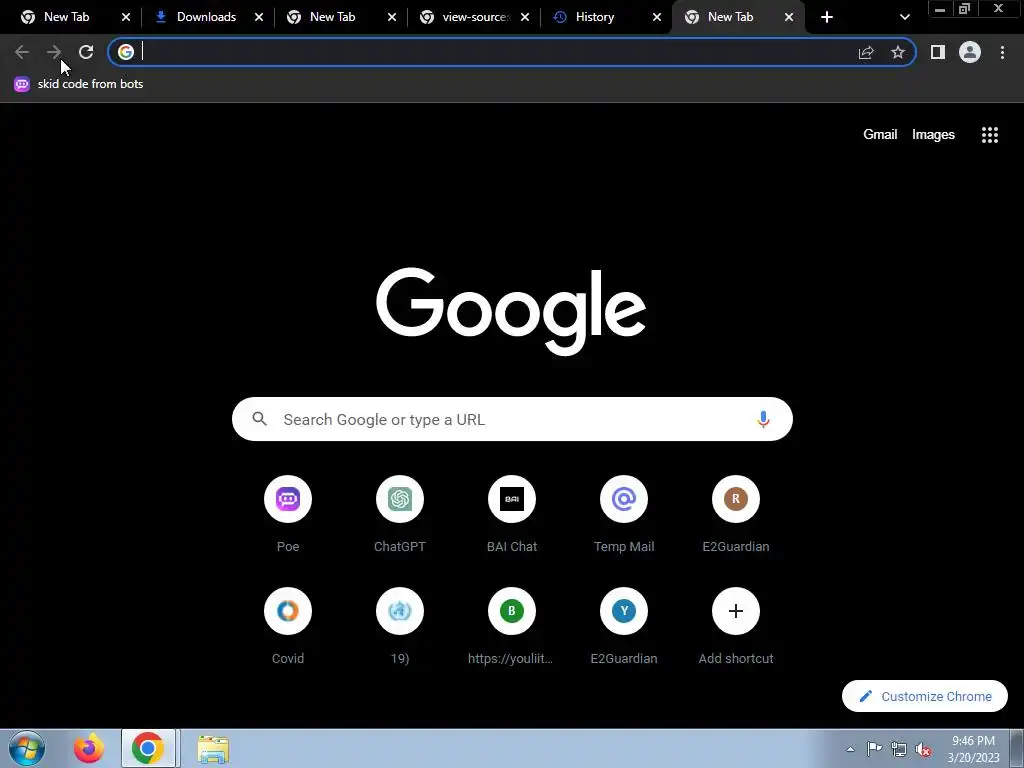Open Chrome's three-dot menu
This screenshot has height=768, width=1024.
coord(1002,52)
